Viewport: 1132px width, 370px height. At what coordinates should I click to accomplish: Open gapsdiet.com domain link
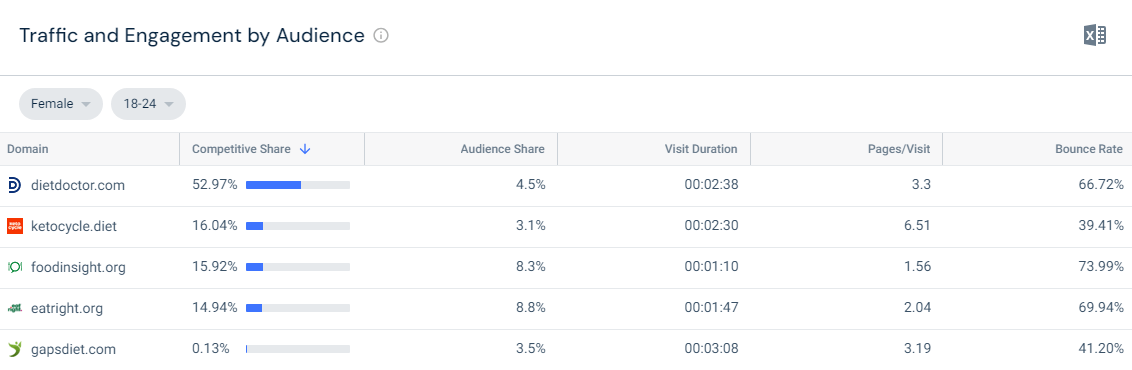coord(74,350)
